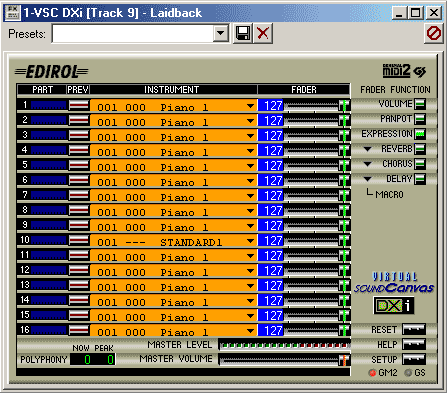
Task: Preview part 16 with its PREV button
Action: pos(79,330)
